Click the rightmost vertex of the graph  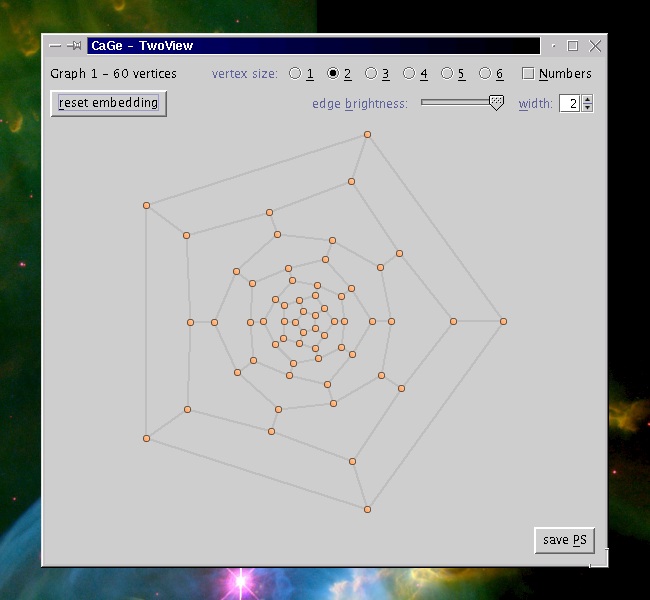click(503, 321)
